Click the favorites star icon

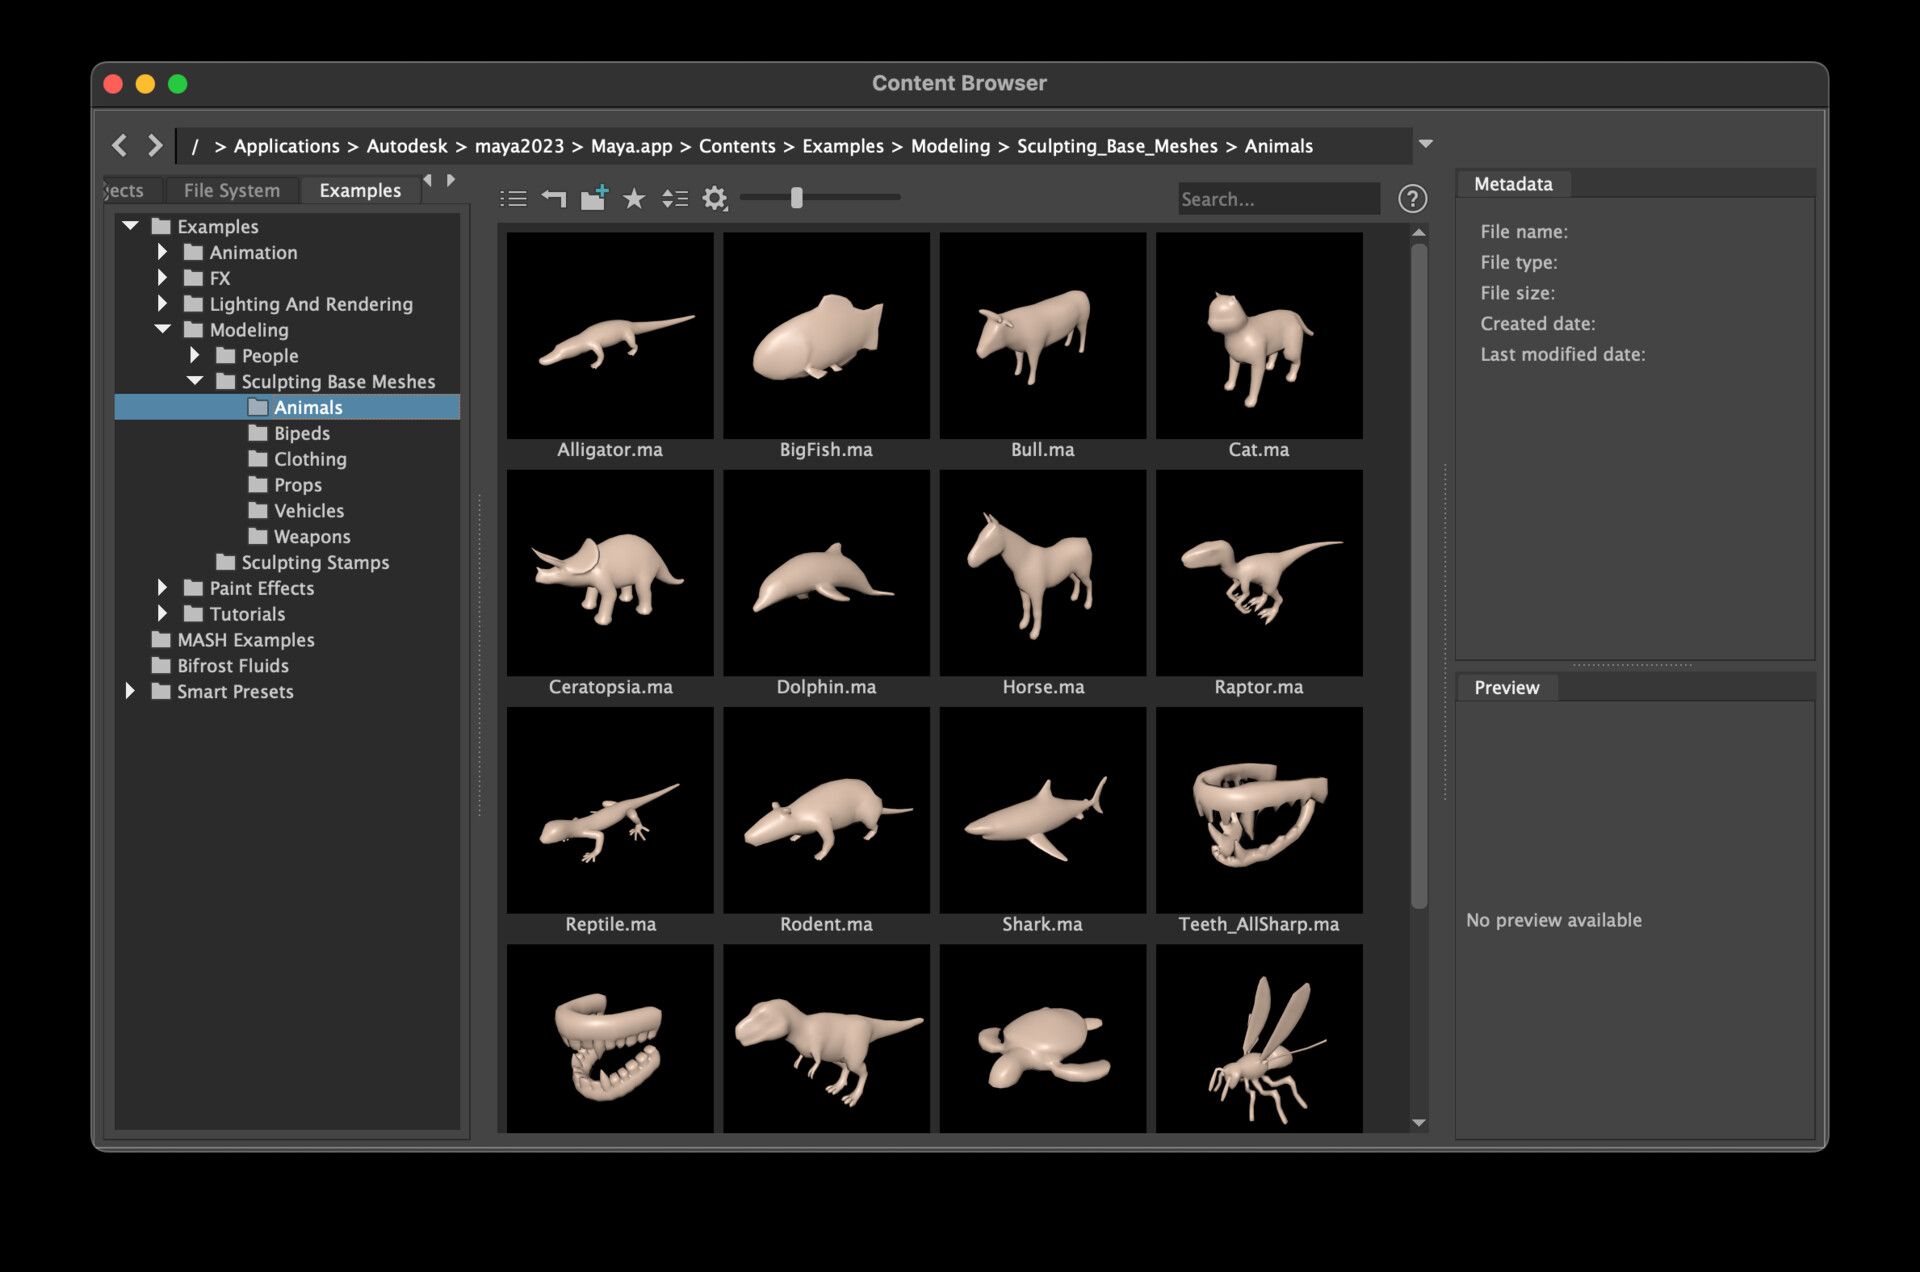pyautogui.click(x=634, y=199)
